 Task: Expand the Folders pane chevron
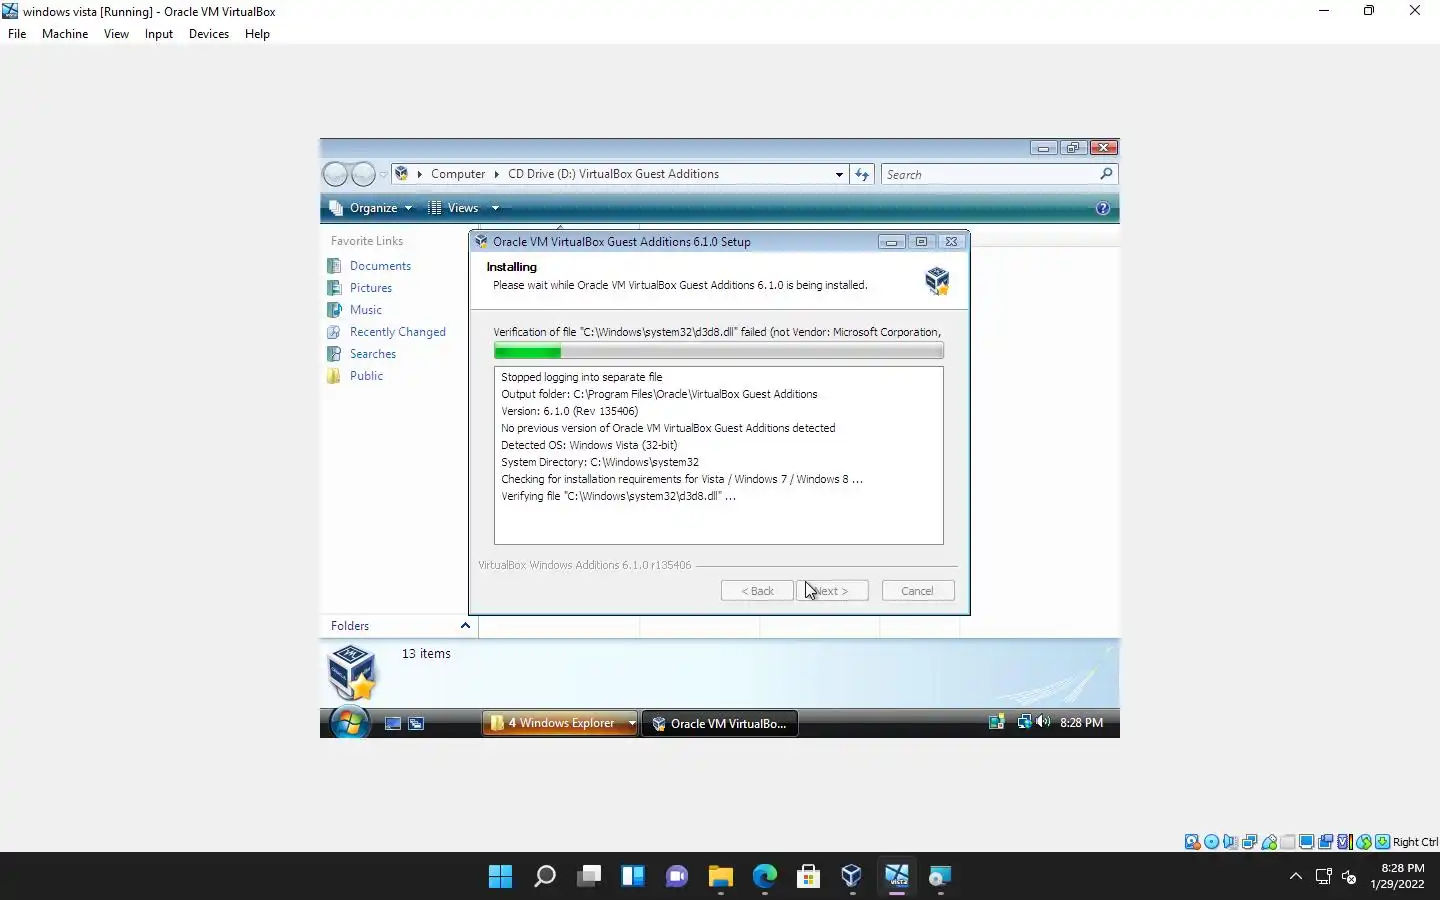(465, 626)
